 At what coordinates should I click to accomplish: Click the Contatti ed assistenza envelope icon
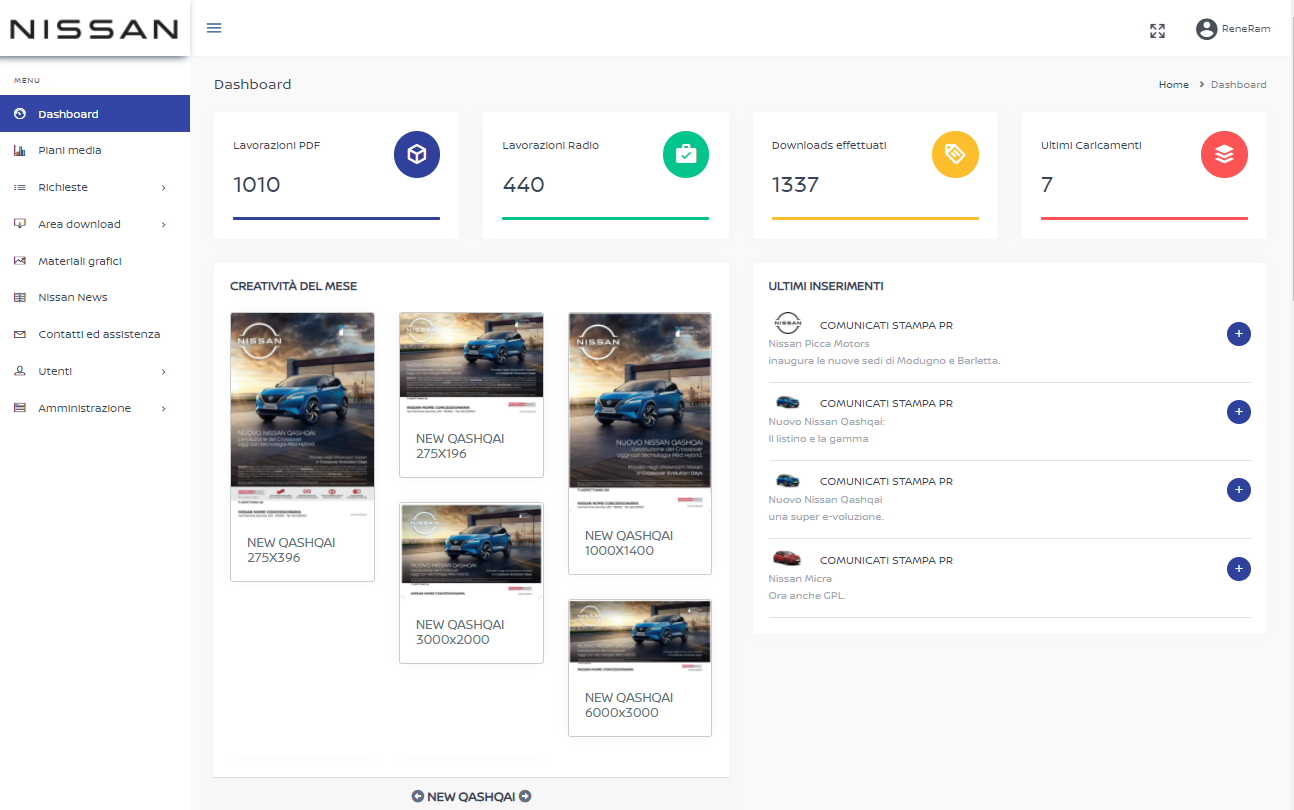pyautogui.click(x=20, y=334)
